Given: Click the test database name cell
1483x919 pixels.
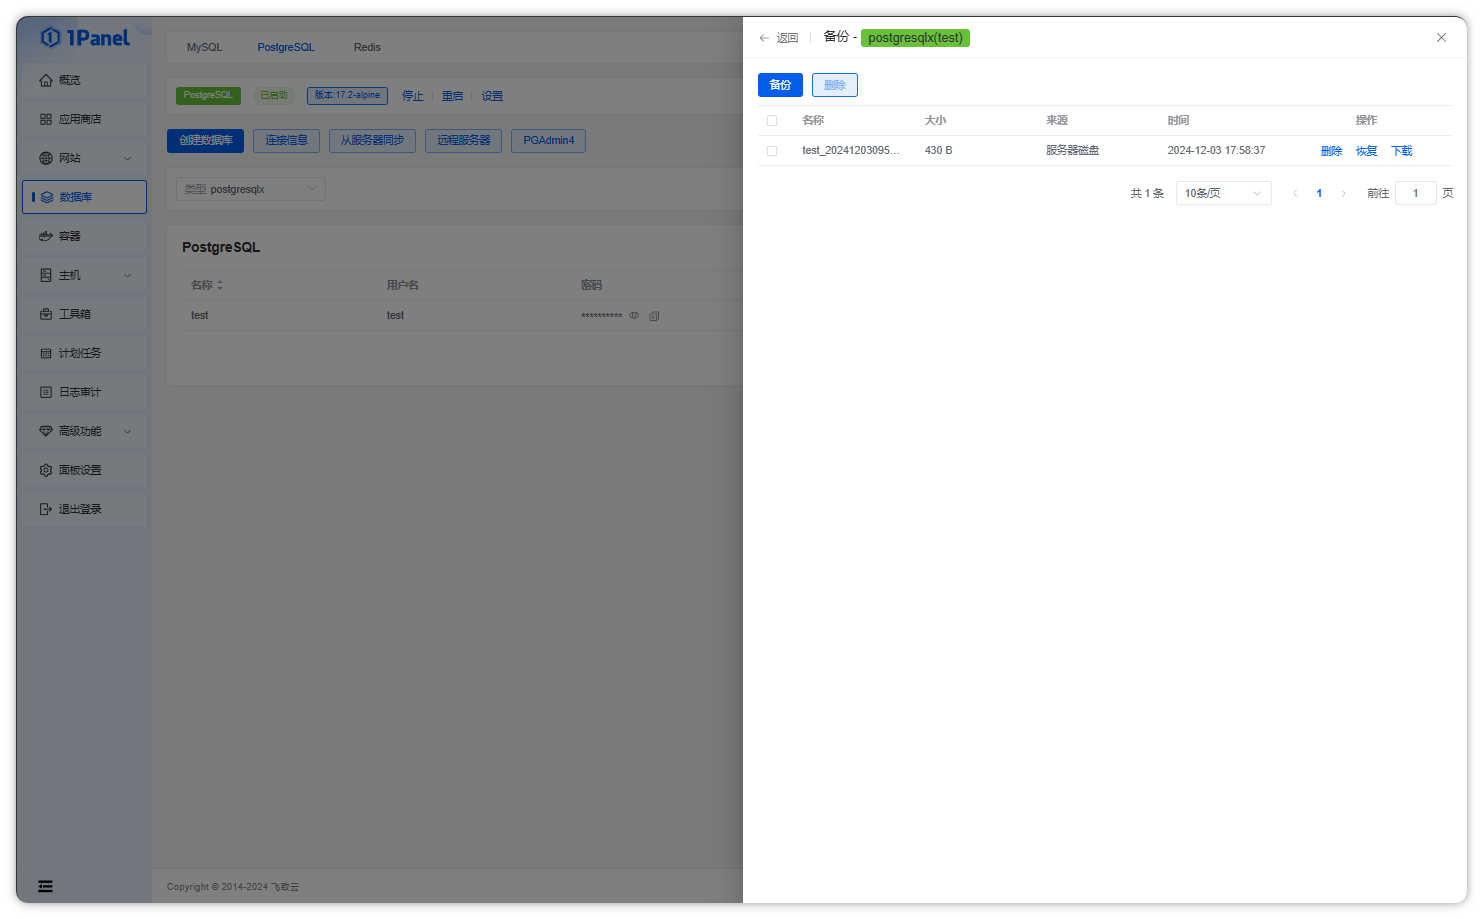Looking at the screenshot, I should (x=200, y=316).
